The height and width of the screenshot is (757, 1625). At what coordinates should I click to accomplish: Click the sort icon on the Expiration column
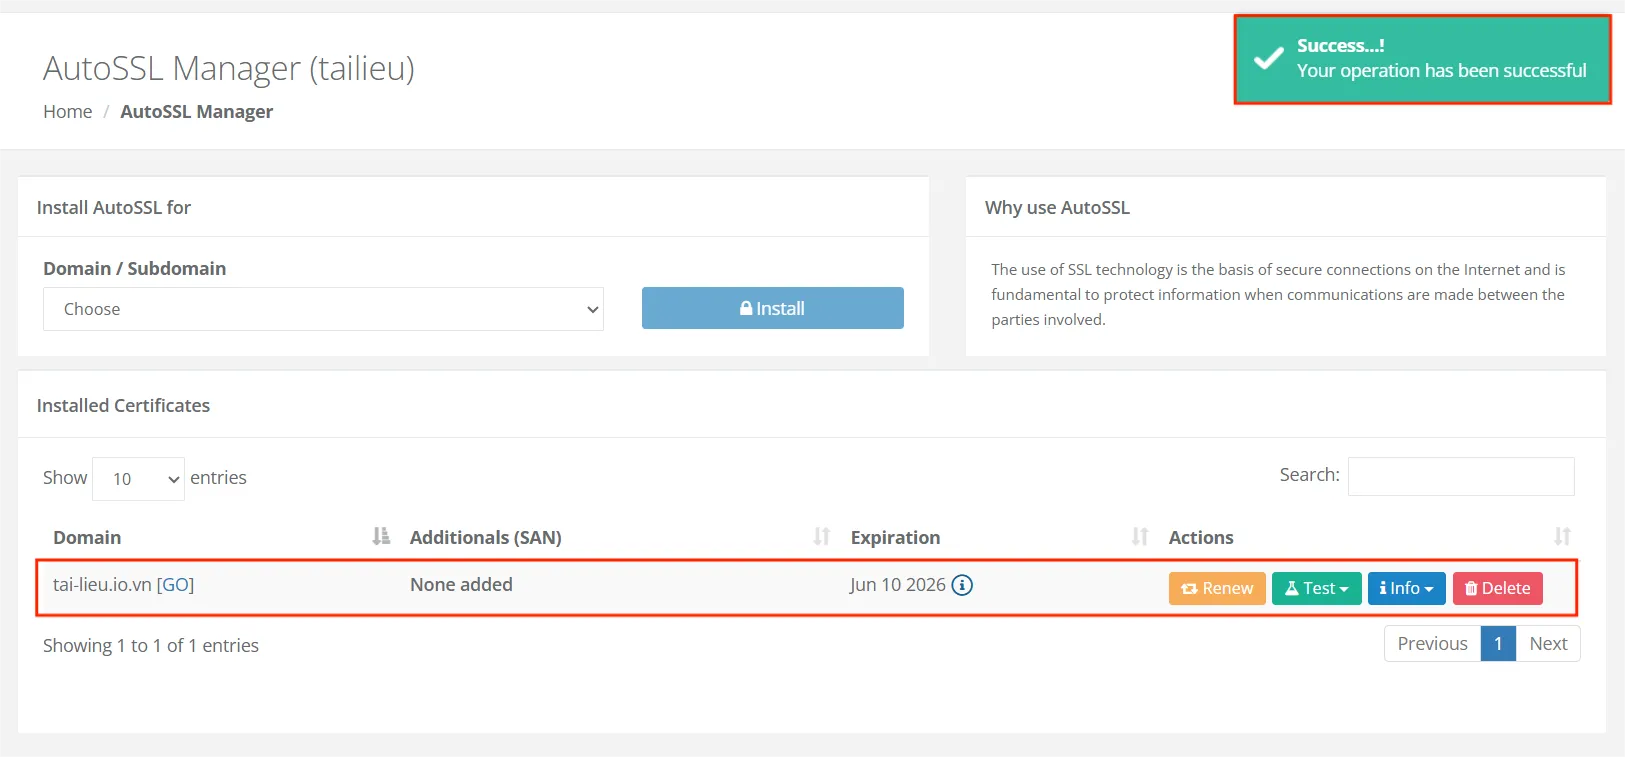1139,537
